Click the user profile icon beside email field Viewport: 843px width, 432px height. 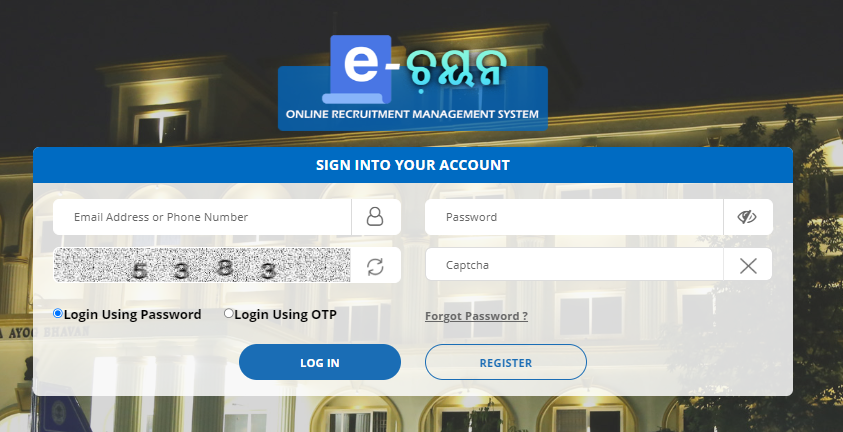point(375,217)
